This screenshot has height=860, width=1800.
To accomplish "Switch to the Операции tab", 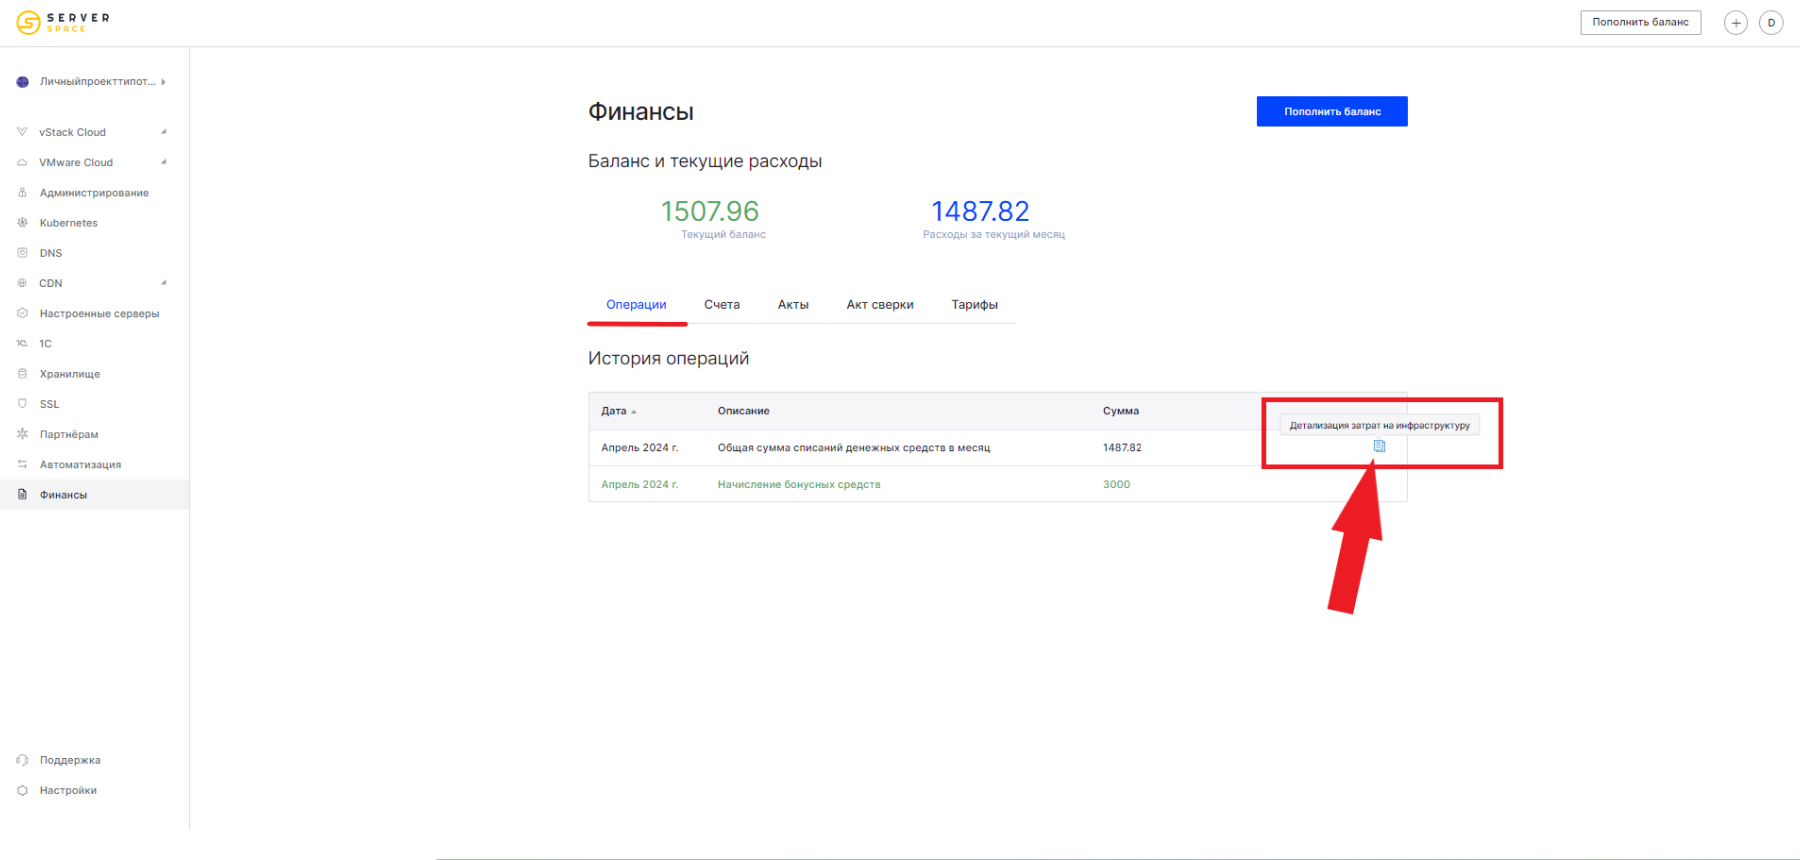I will tap(636, 305).
